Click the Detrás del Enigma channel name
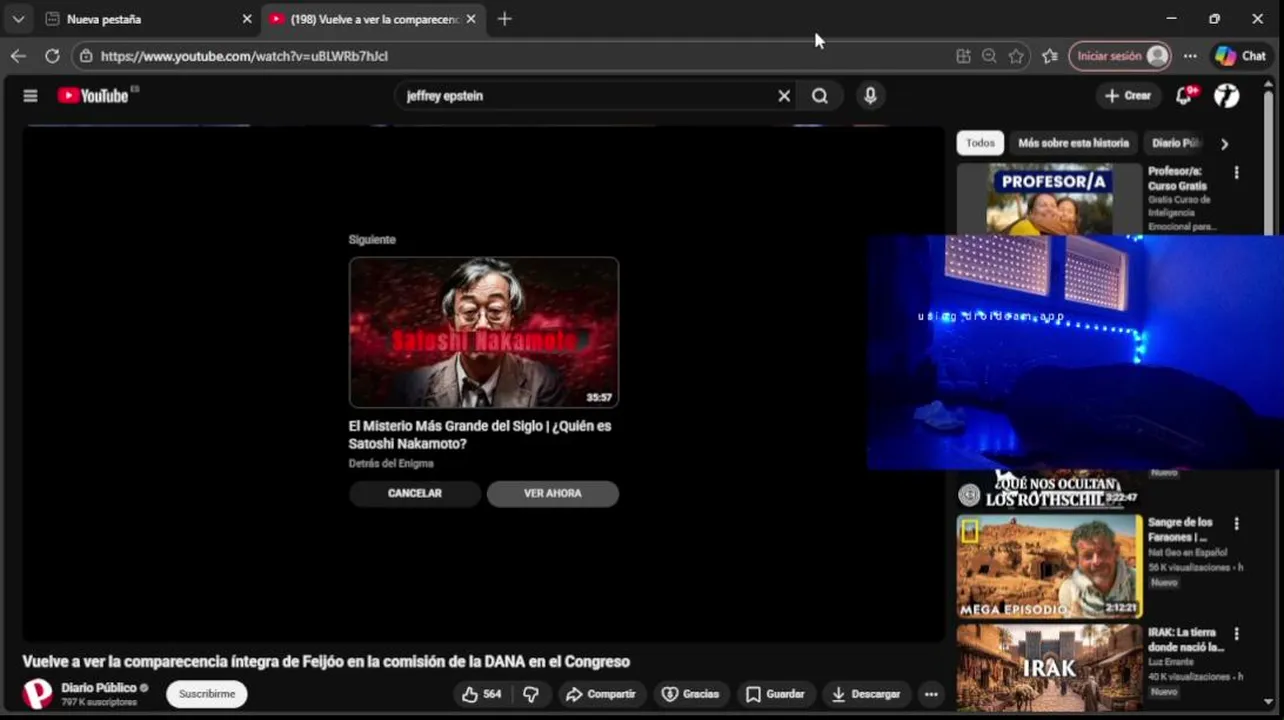 coord(391,464)
